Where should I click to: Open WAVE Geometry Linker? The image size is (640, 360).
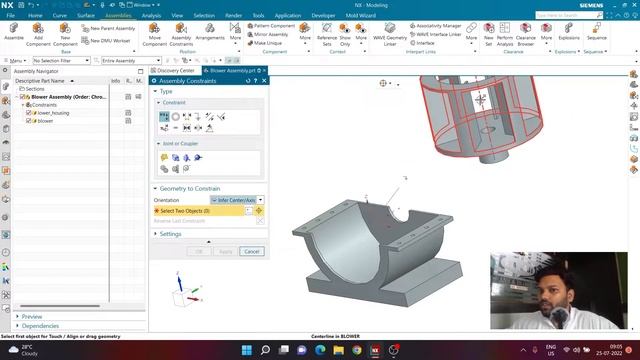(390, 34)
